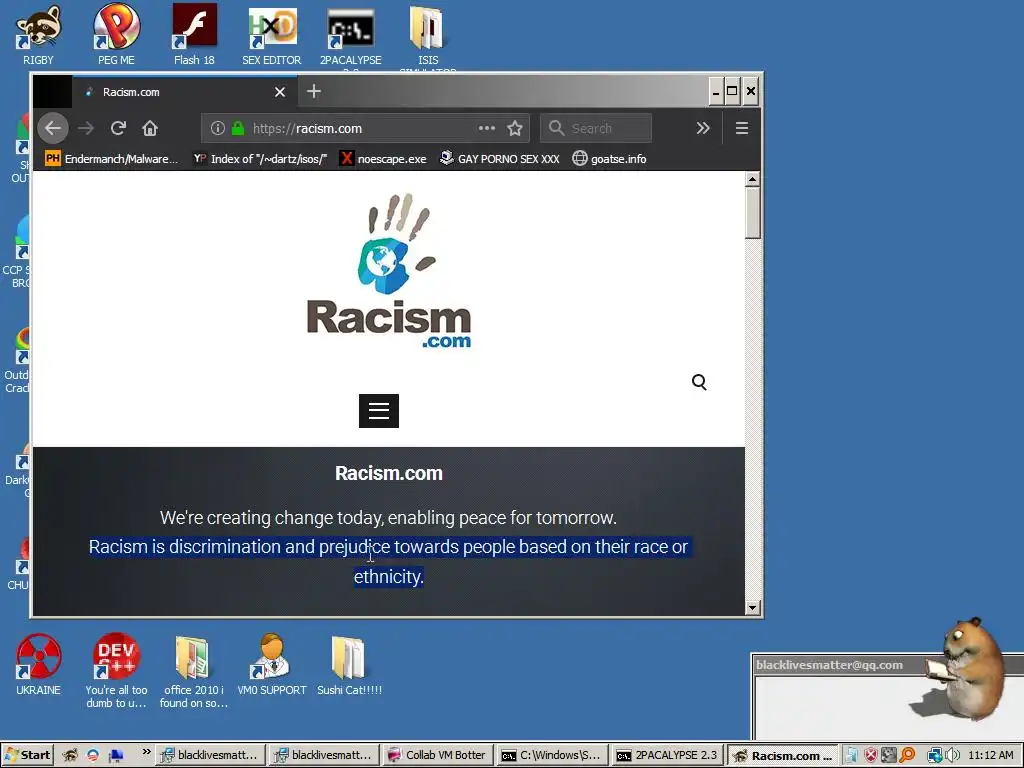This screenshot has width=1024, height=768.
Task: Expand the browser toolbar overflow chevrons
Action: pyautogui.click(x=703, y=128)
